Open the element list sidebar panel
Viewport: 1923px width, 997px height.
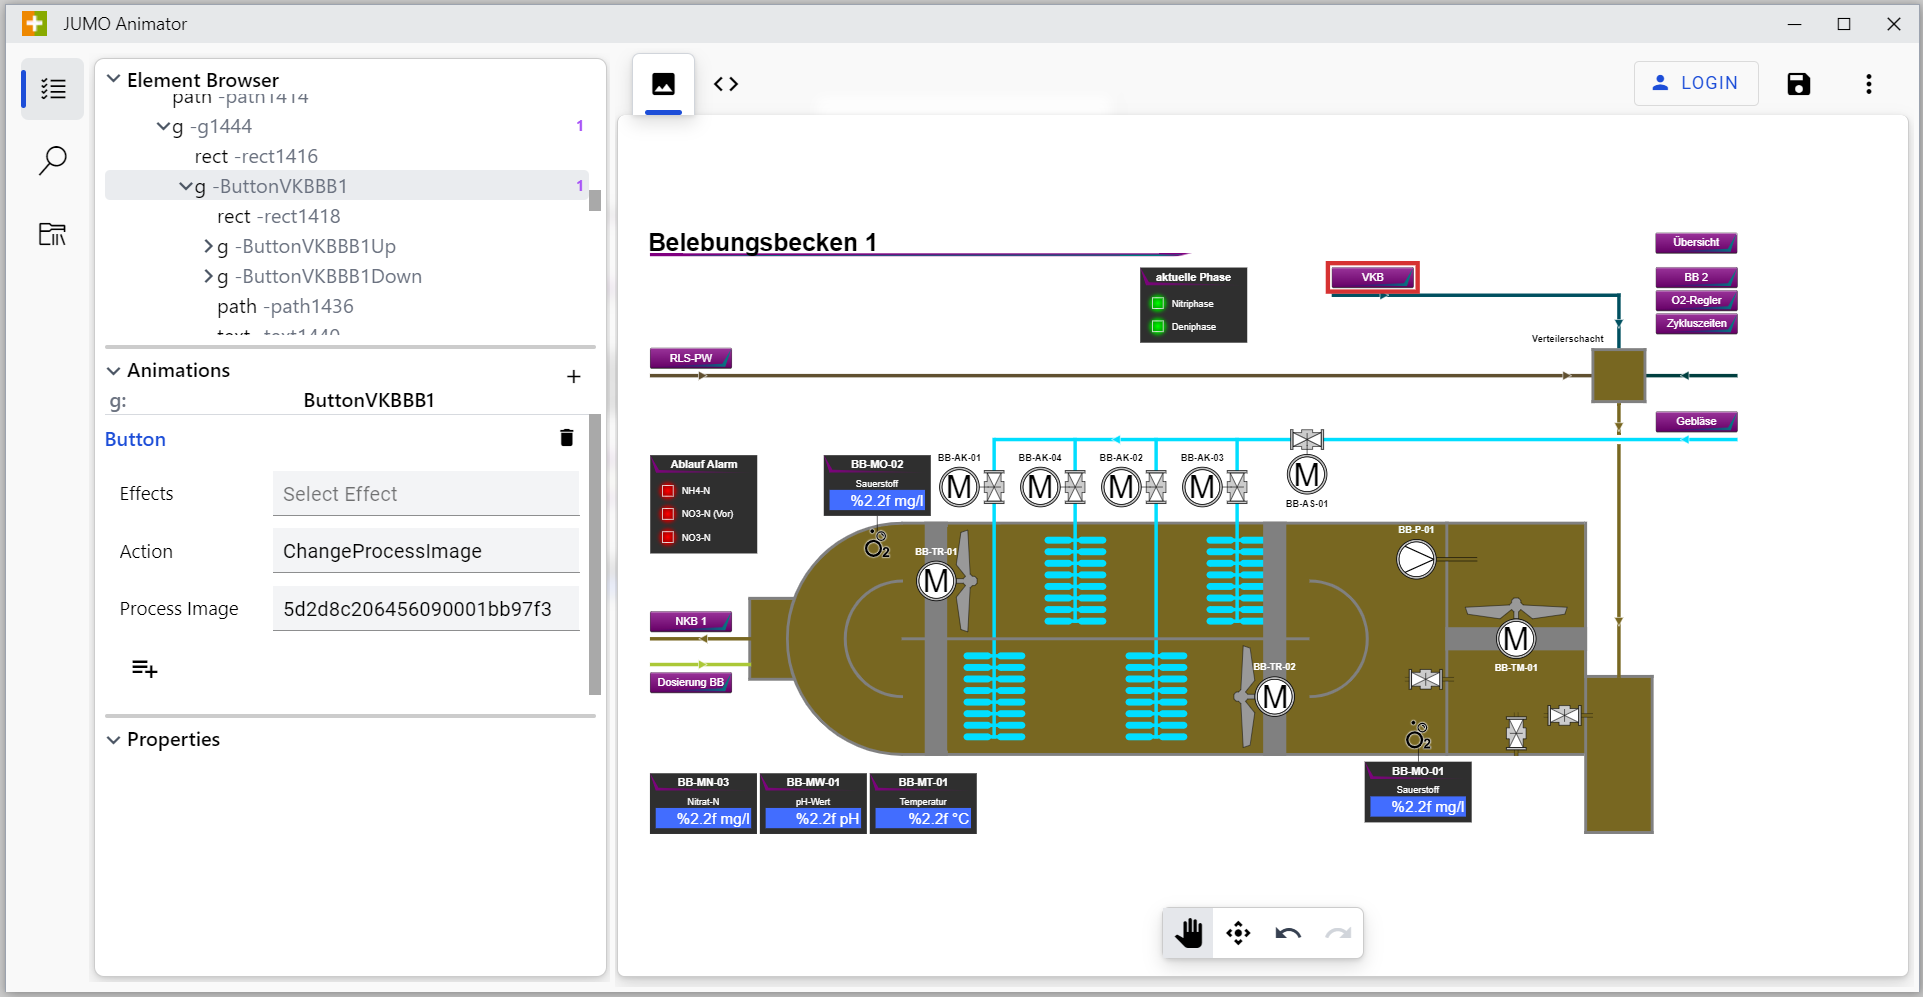pos(53,89)
